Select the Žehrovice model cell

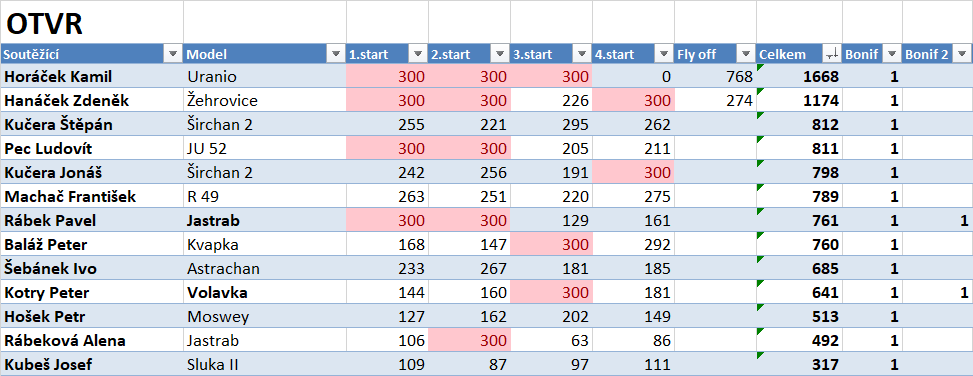265,101
